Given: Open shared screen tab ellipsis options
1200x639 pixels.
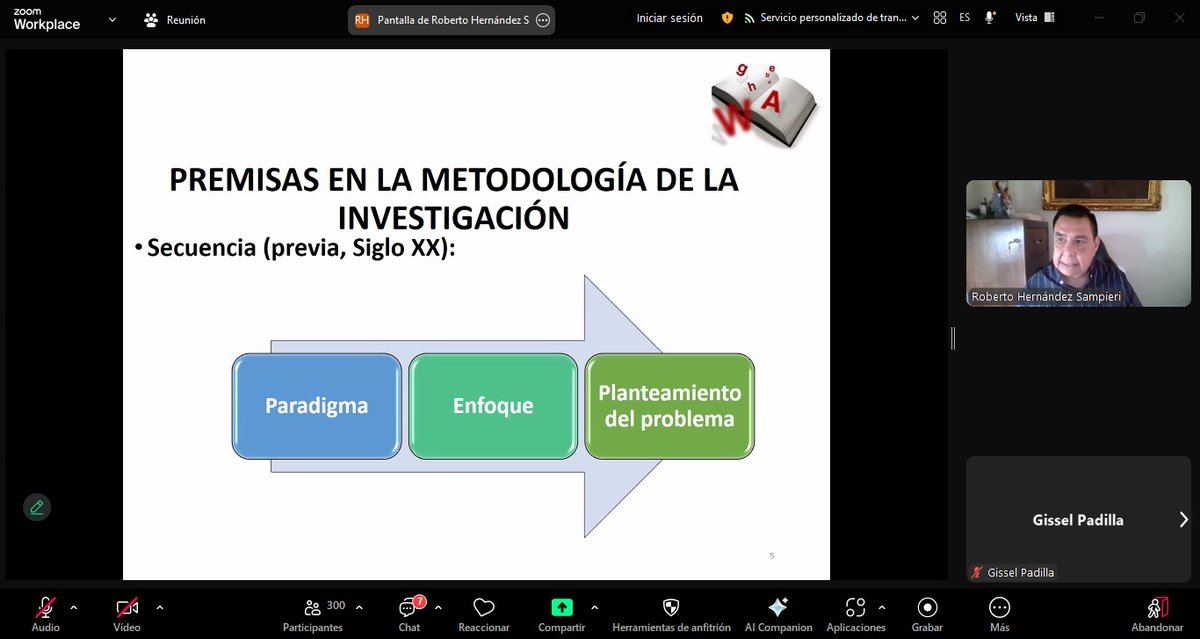Looking at the screenshot, I should (x=542, y=19).
